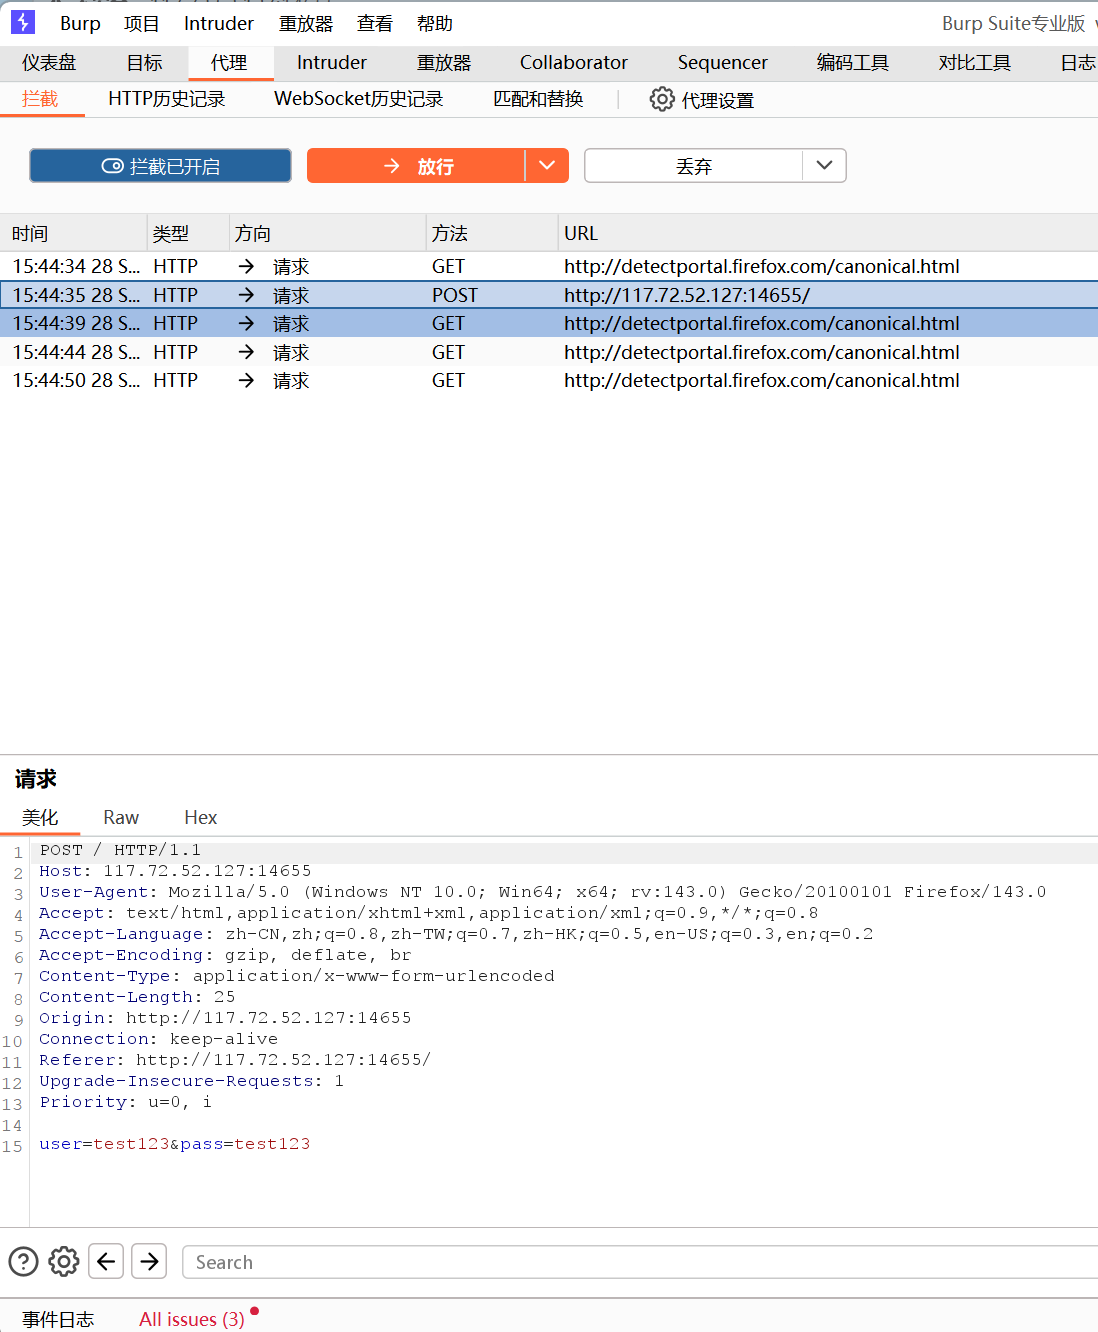Image resolution: width=1098 pixels, height=1332 pixels.
Task: Click the Referer header line
Action: tap(235, 1060)
